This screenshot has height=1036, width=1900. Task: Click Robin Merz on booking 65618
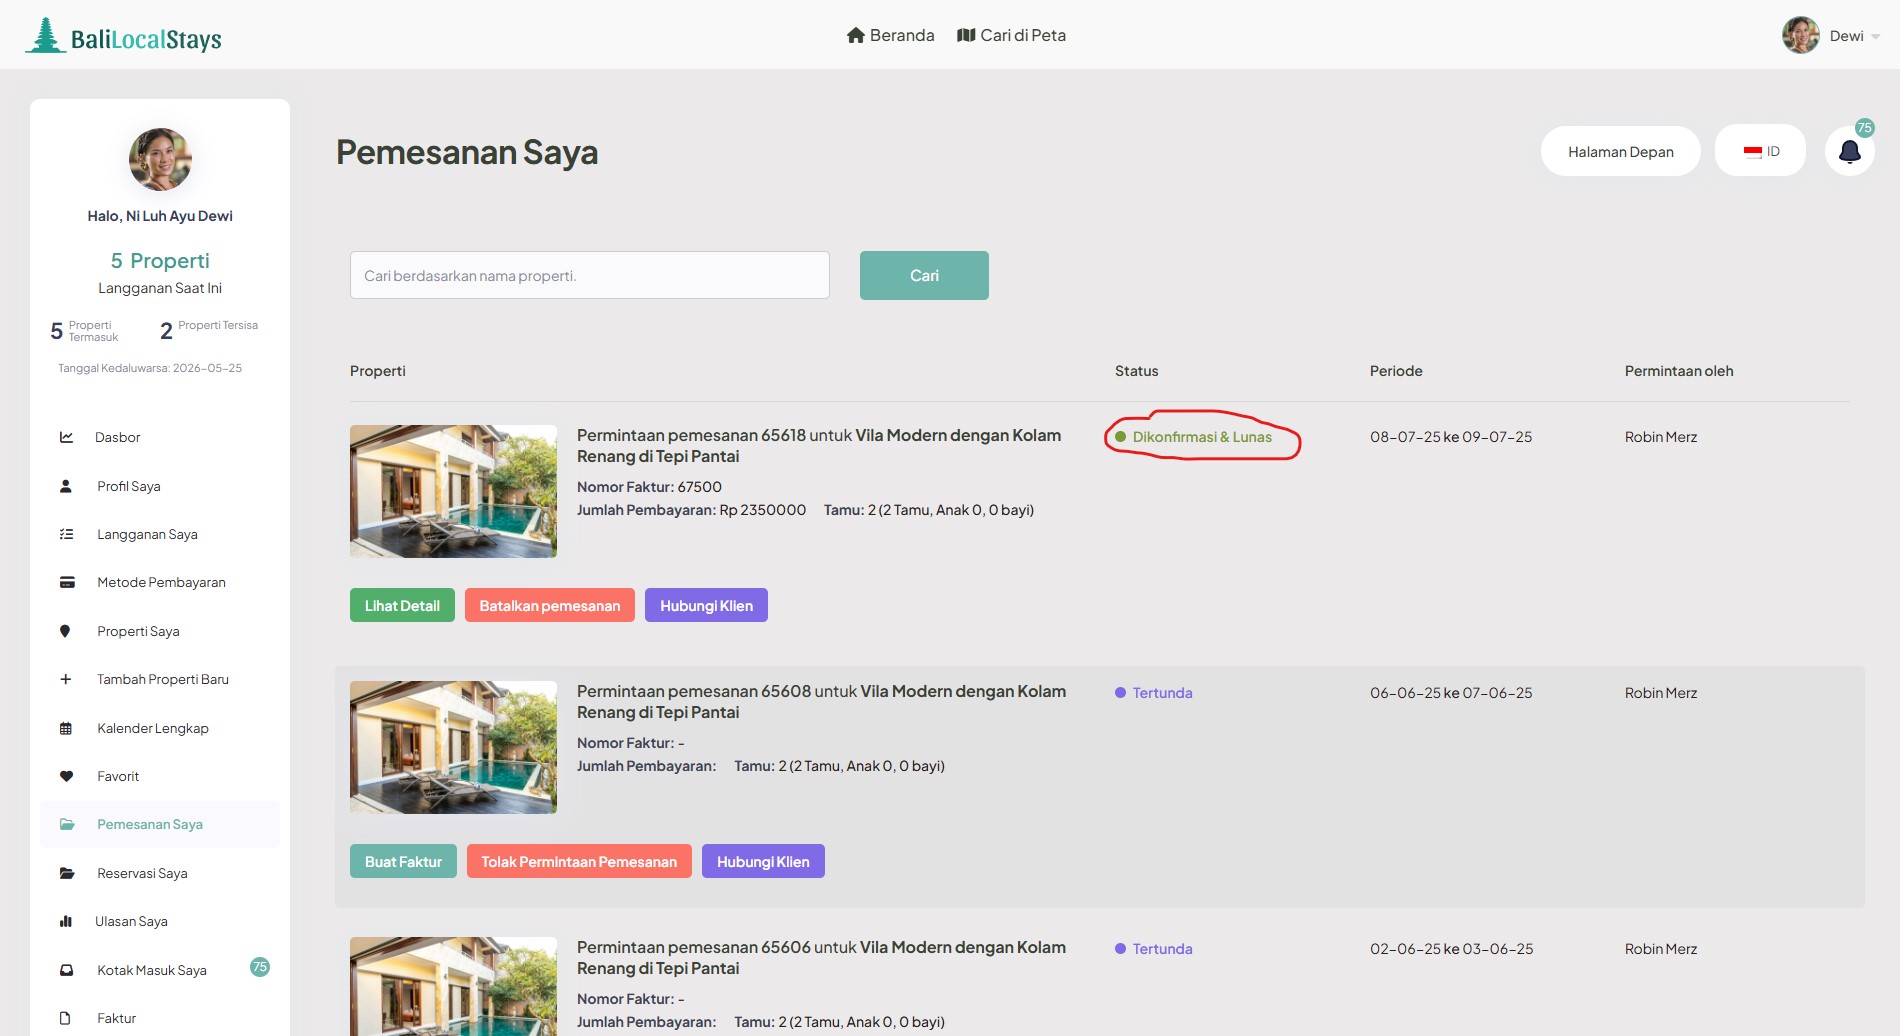1661,437
